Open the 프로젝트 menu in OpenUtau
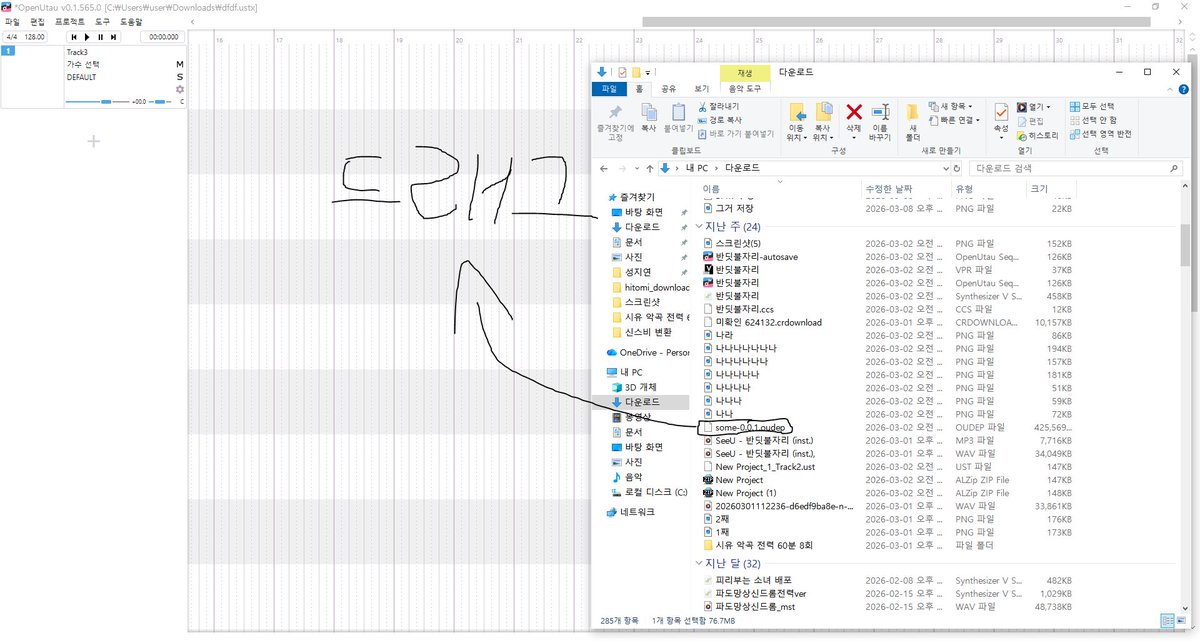1200x643 pixels. [x=70, y=21]
